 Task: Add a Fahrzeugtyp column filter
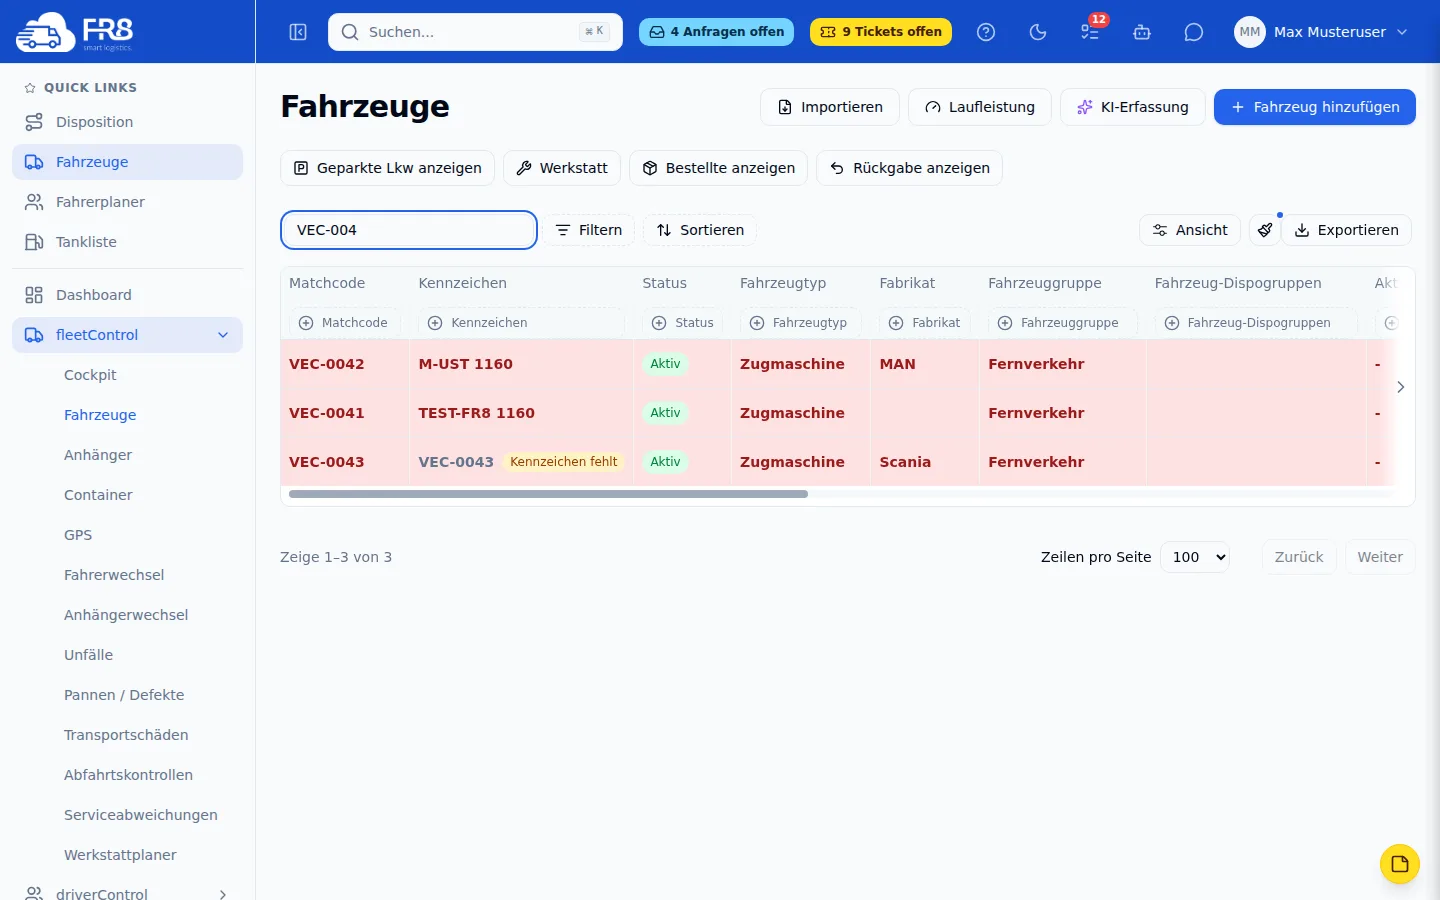coord(799,323)
